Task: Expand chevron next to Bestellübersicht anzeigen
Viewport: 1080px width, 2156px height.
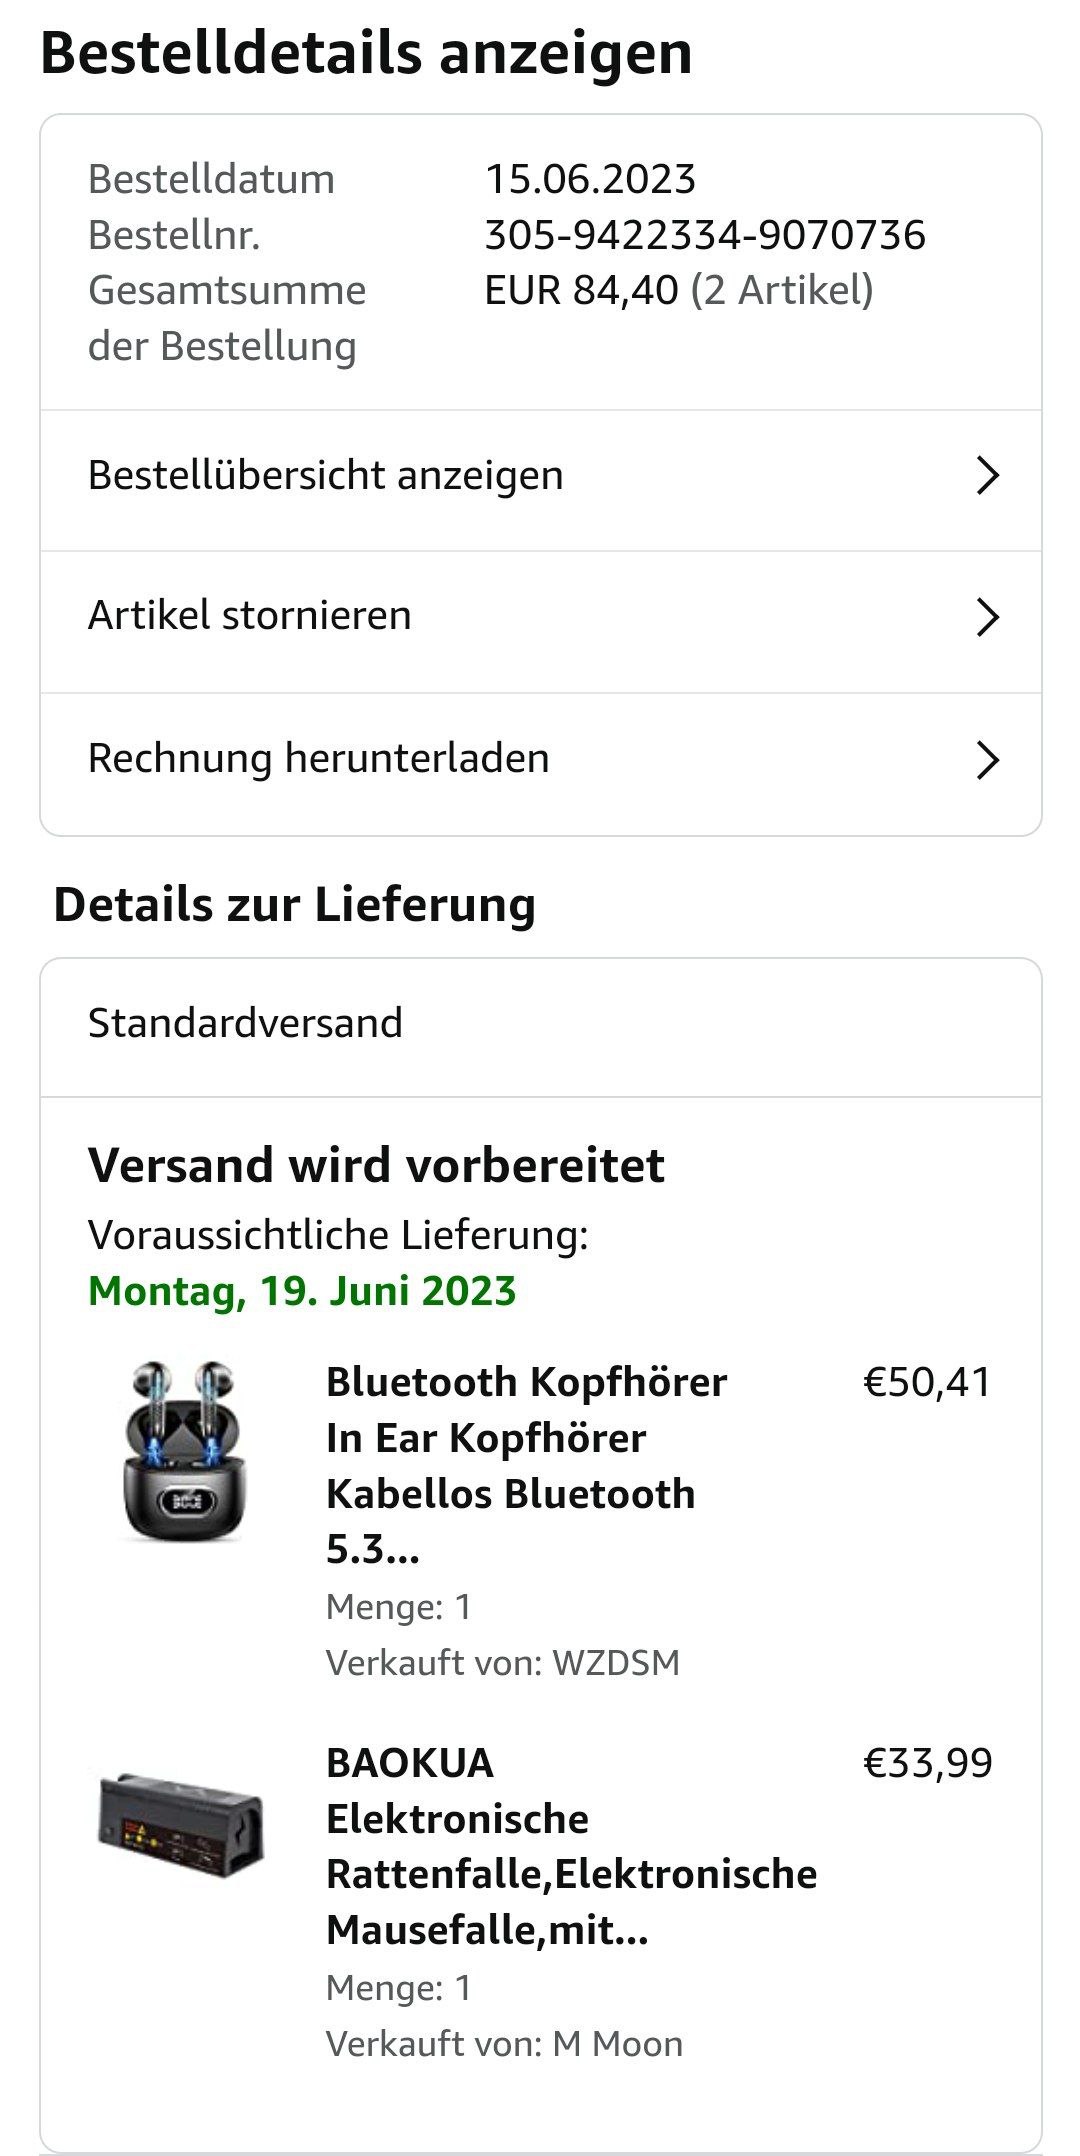Action: pos(987,476)
